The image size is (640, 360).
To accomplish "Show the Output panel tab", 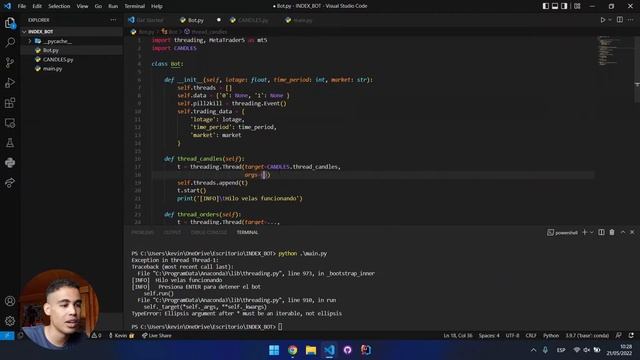I will 172,232.
